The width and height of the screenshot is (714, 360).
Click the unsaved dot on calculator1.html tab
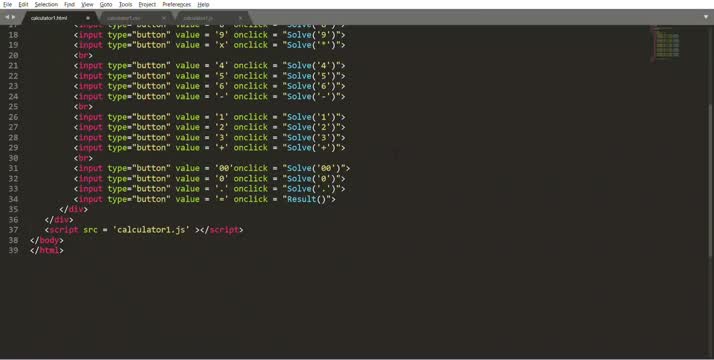88,18
